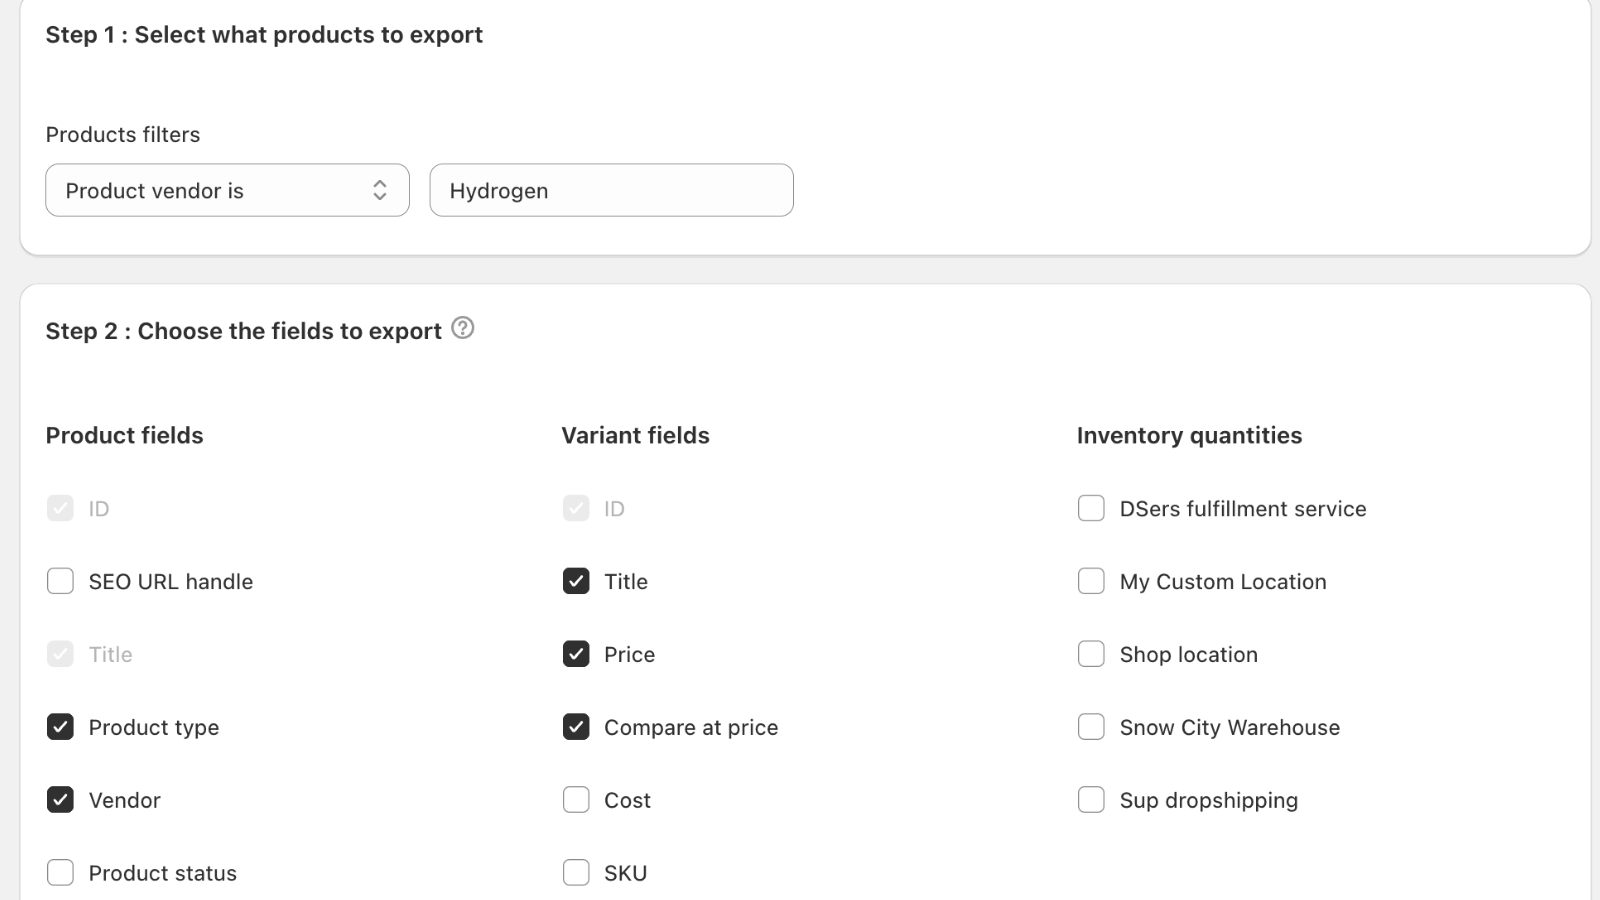Open help icon beside Step 2 heading
Screen dimensions: 1600x900
tap(462, 328)
